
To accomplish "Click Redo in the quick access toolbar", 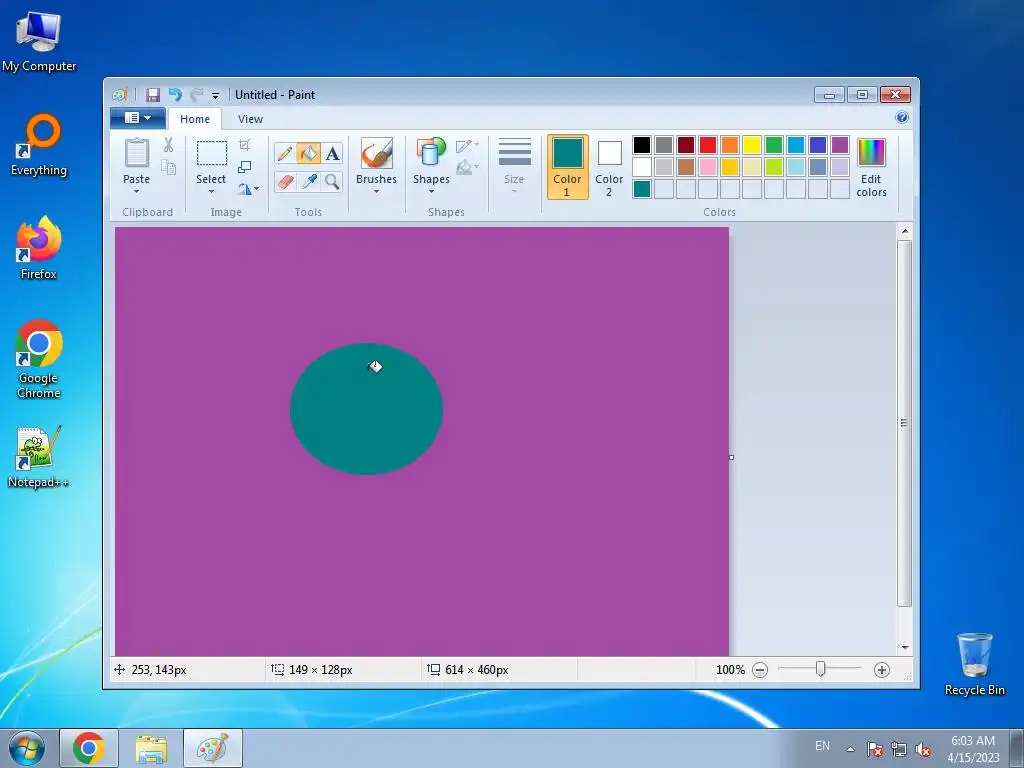I will (197, 95).
